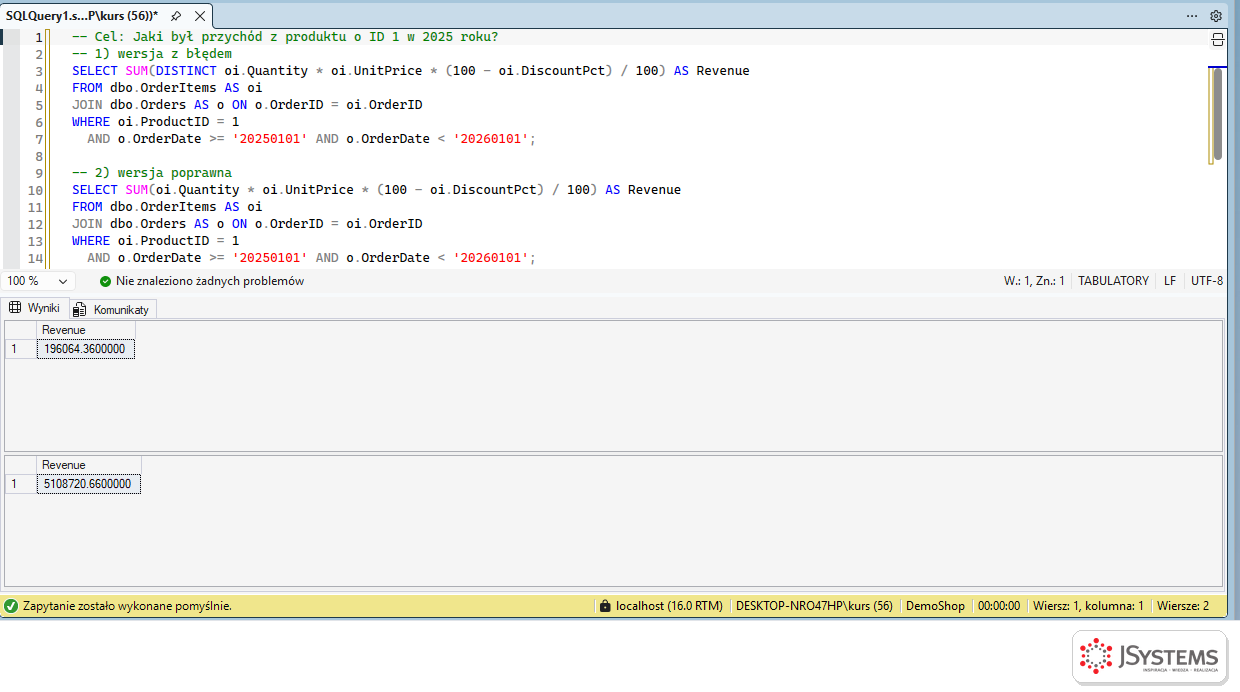Image resolution: width=1240 pixels, height=692 pixels.
Task: Select the SQLQuery1 document tab
Action: tap(82, 16)
